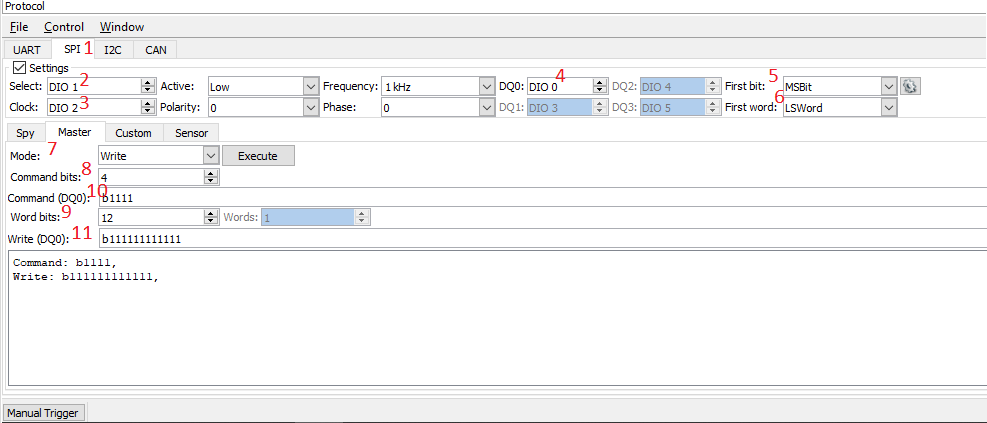Click the Write (DQ0) field with b111111111111

pyautogui.click(x=543, y=239)
